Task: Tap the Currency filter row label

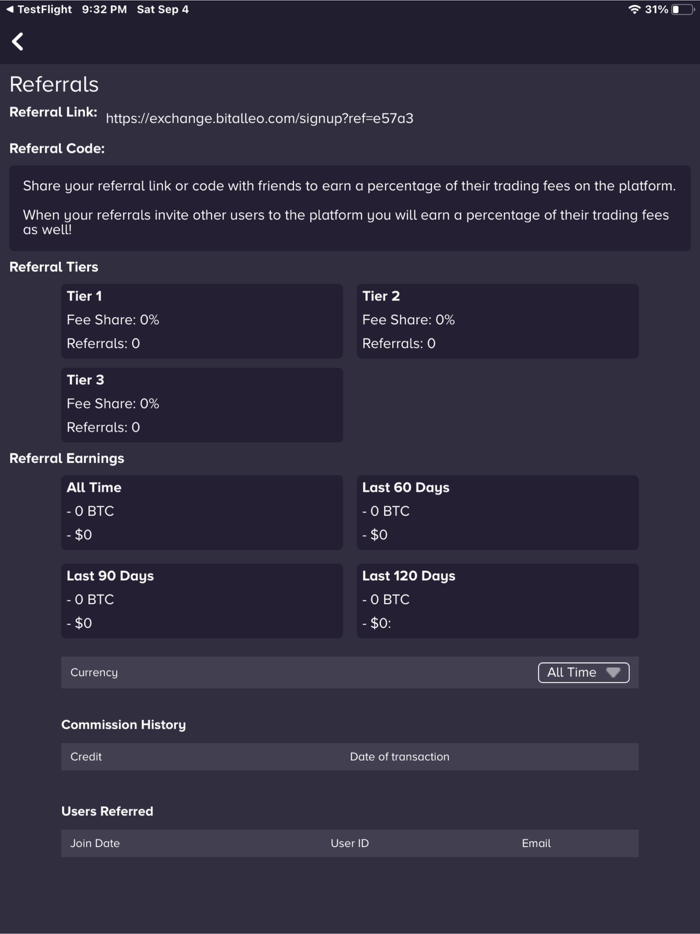Action: 94,673
